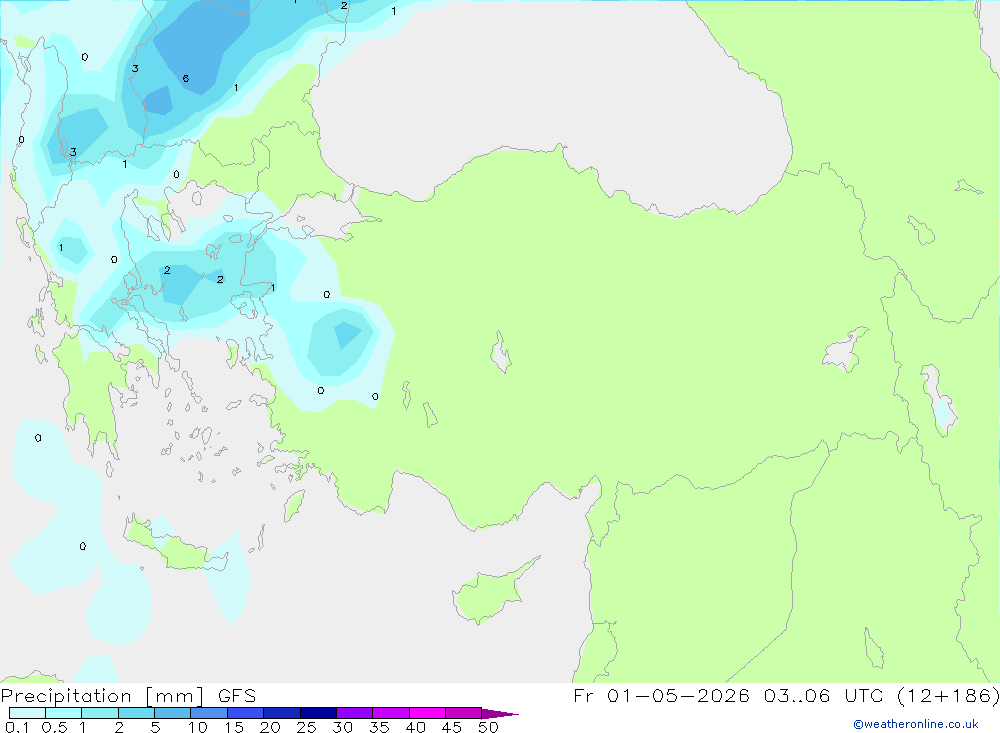Click the 0.1–0.5 mm palest legend swatch
Viewport: 1000px width, 733px height.
[x=27, y=713]
